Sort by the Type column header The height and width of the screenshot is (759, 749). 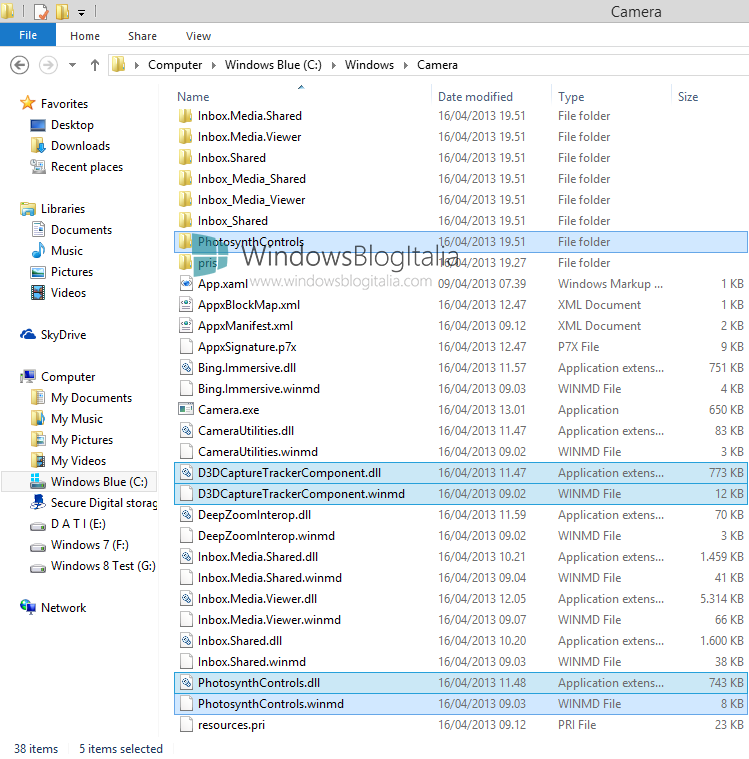571,97
